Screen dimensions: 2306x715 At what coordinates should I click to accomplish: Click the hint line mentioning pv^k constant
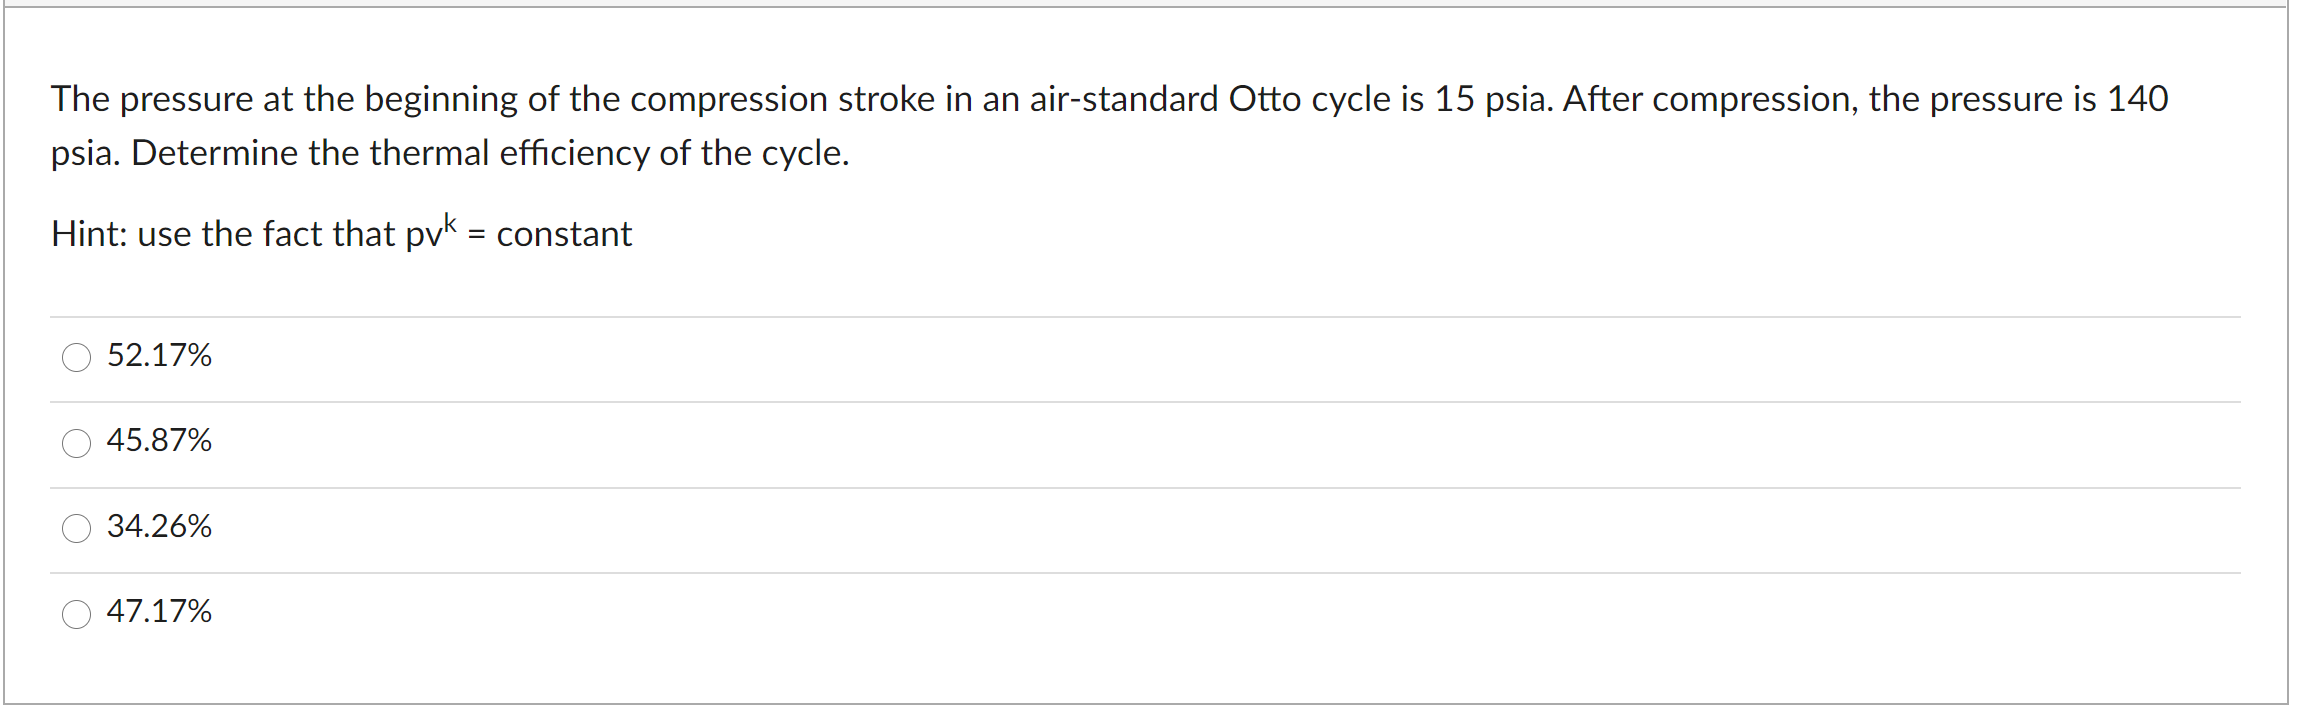[x=340, y=234]
